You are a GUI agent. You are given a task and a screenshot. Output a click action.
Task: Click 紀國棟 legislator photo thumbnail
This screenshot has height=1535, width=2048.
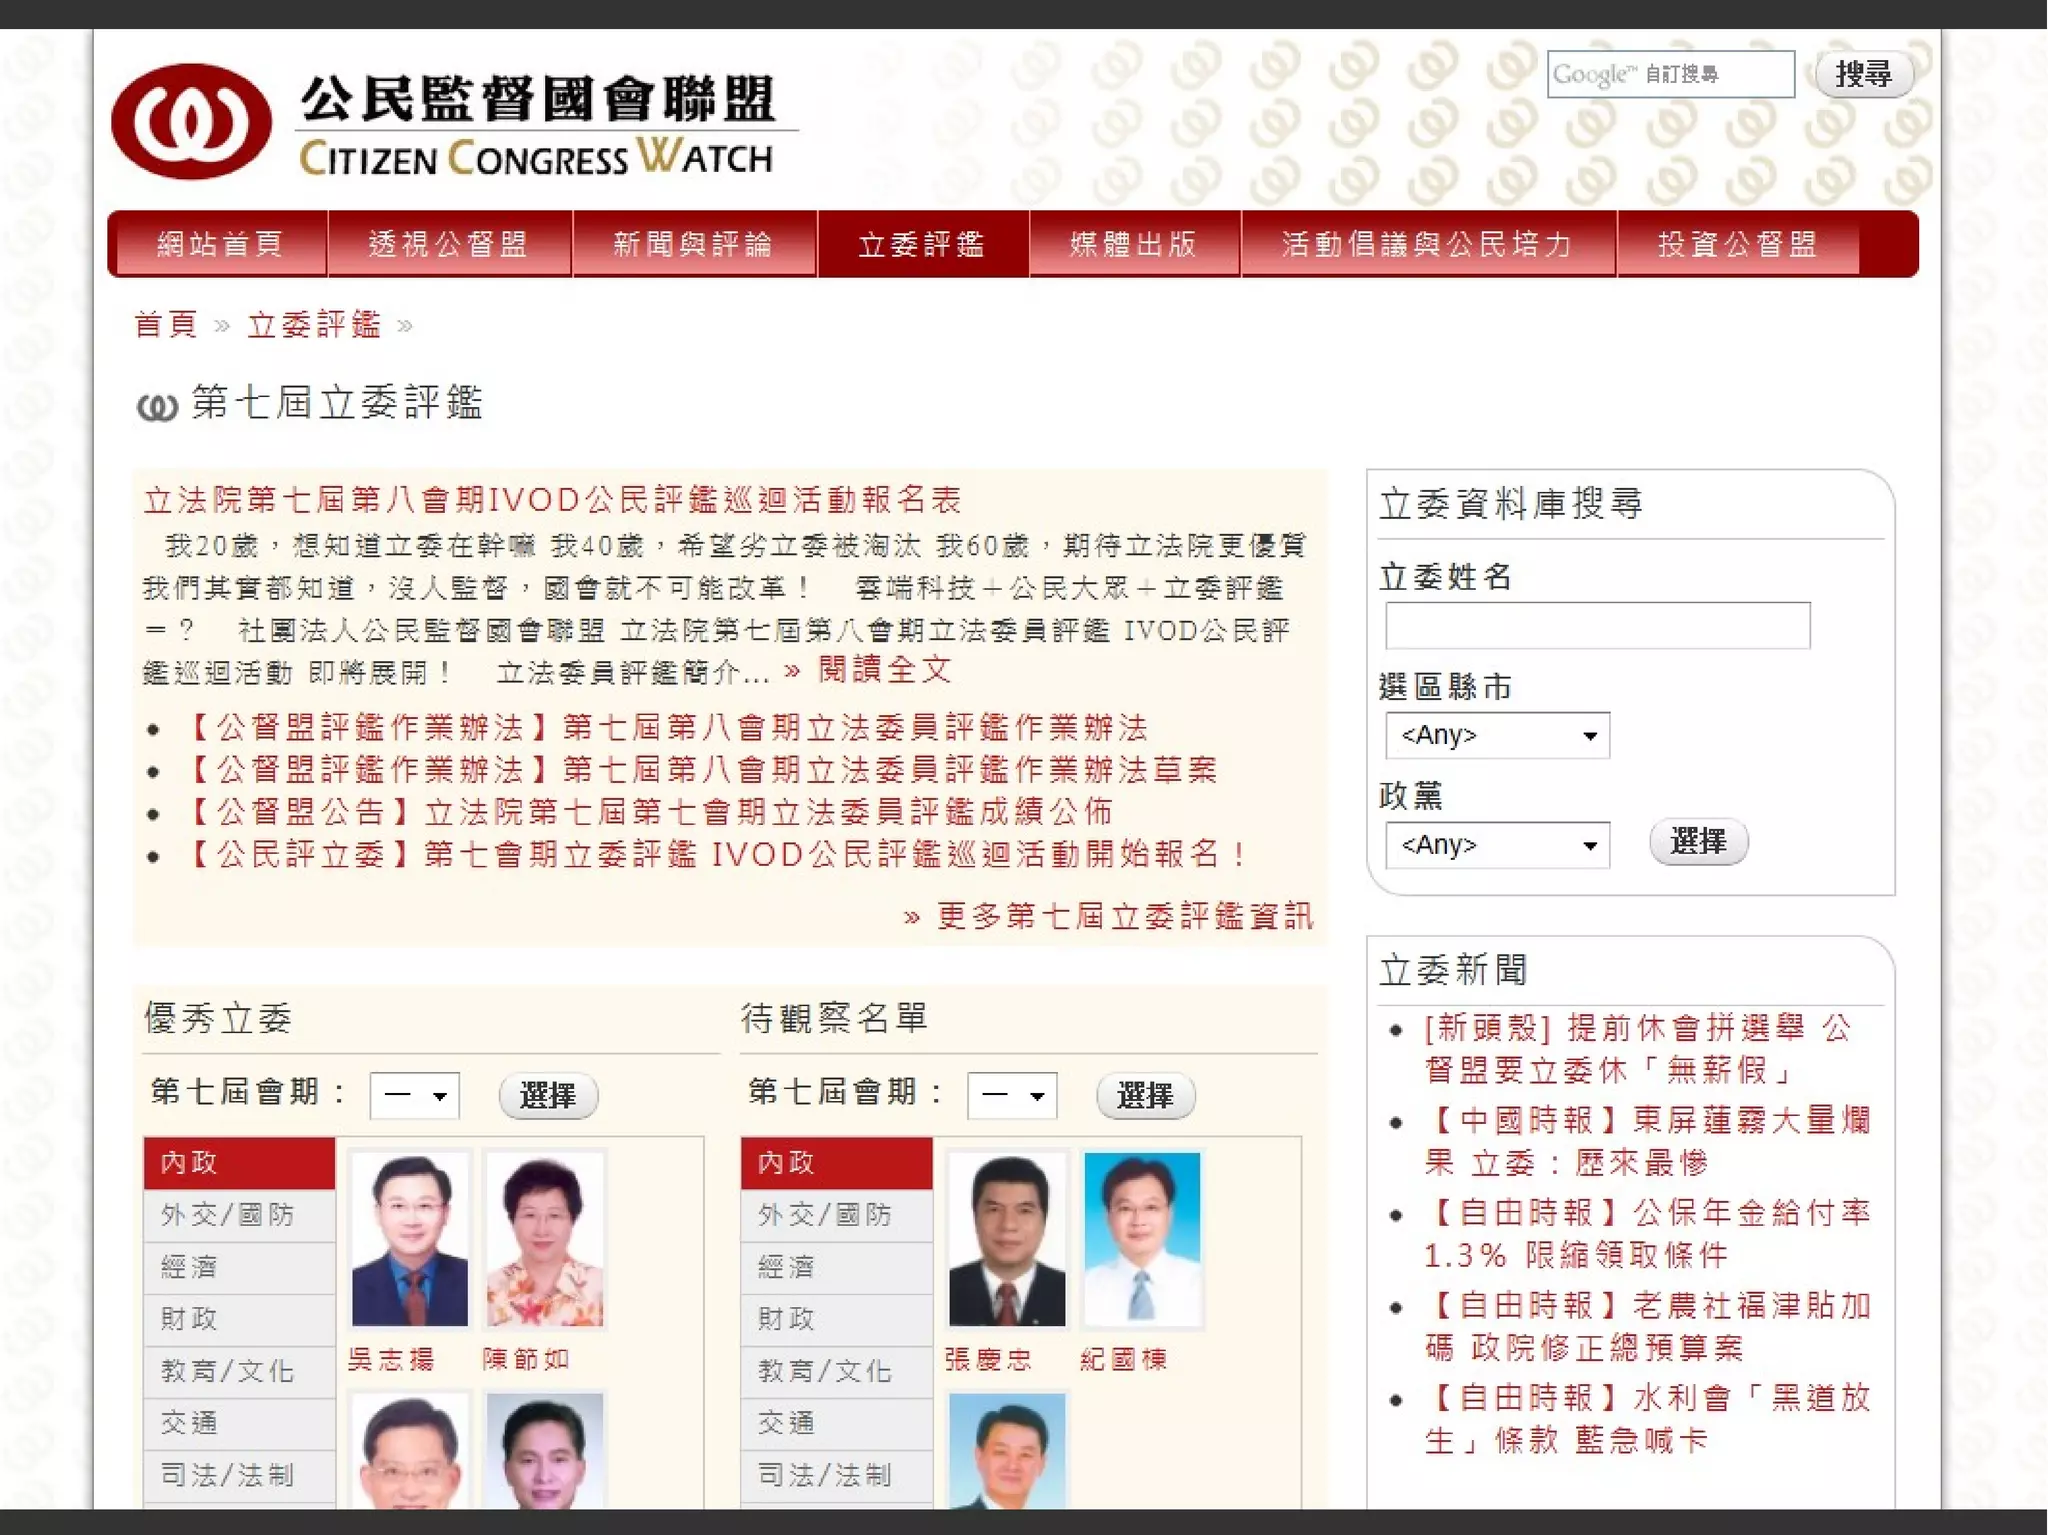coord(1142,1240)
